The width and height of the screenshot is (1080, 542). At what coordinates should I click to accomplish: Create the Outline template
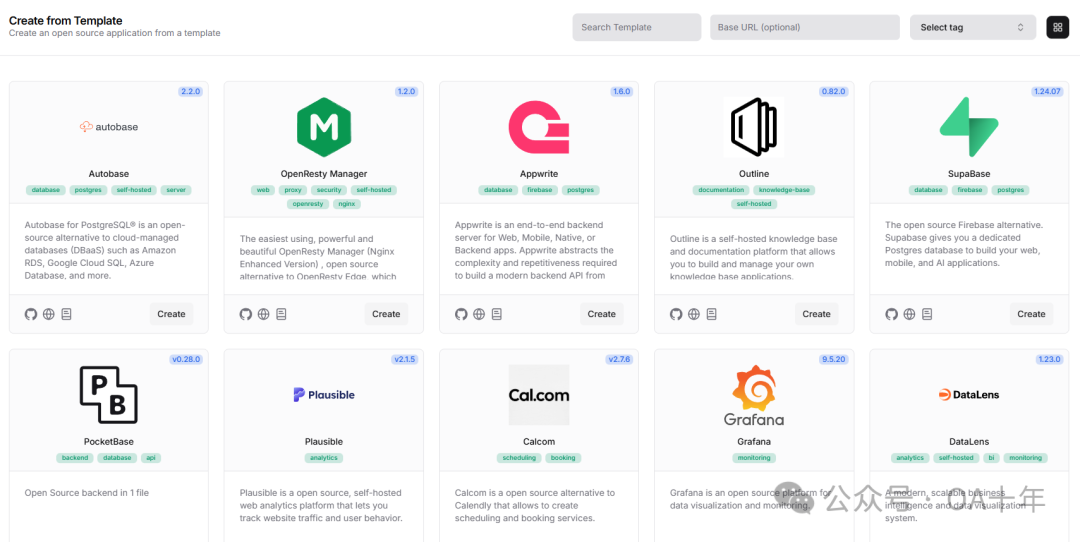point(816,314)
